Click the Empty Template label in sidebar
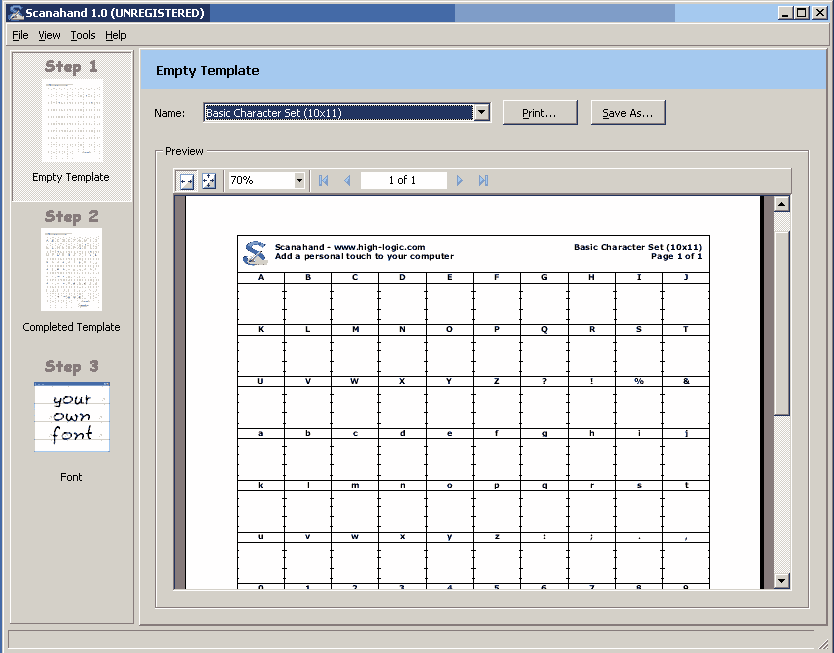This screenshot has width=834, height=653. click(71, 177)
